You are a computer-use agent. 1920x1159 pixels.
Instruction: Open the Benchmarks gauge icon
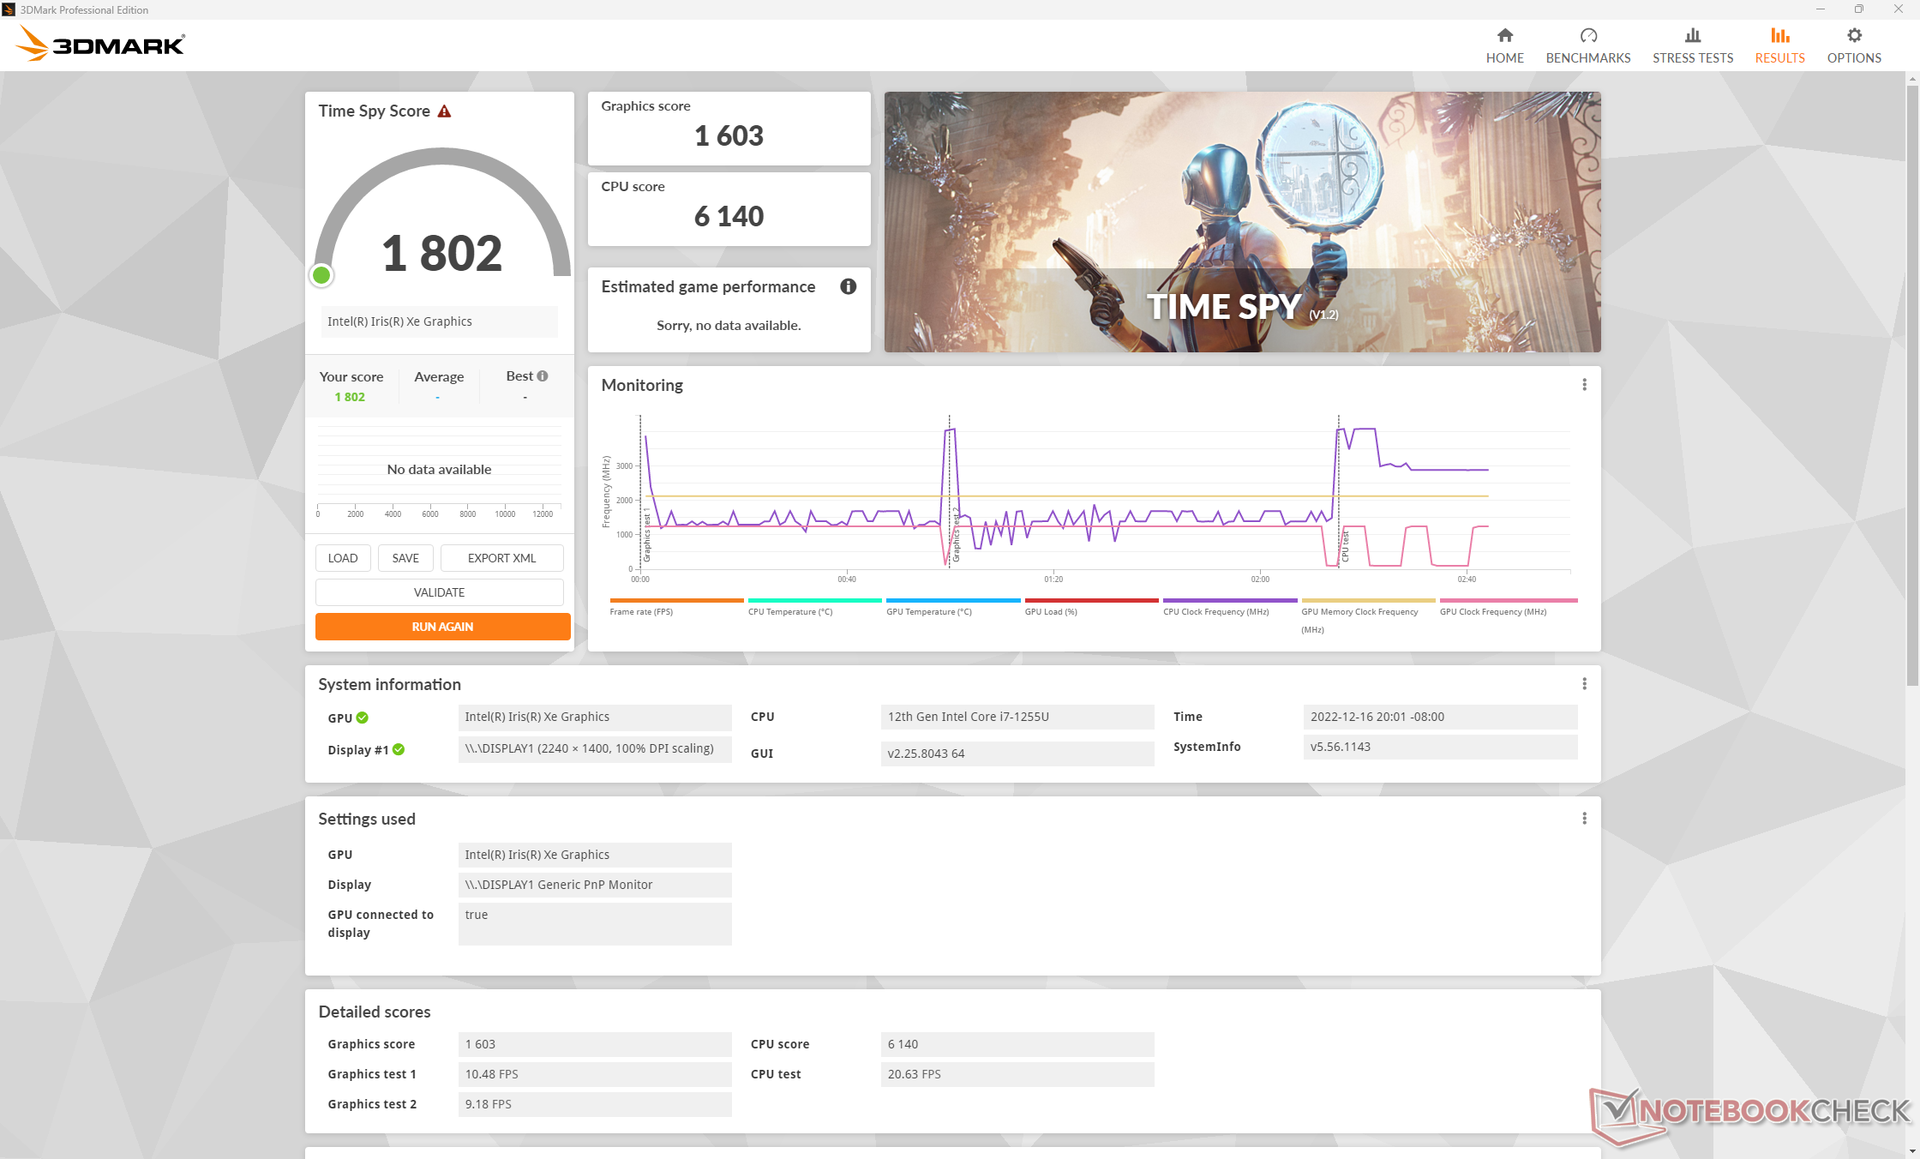pos(1587,36)
